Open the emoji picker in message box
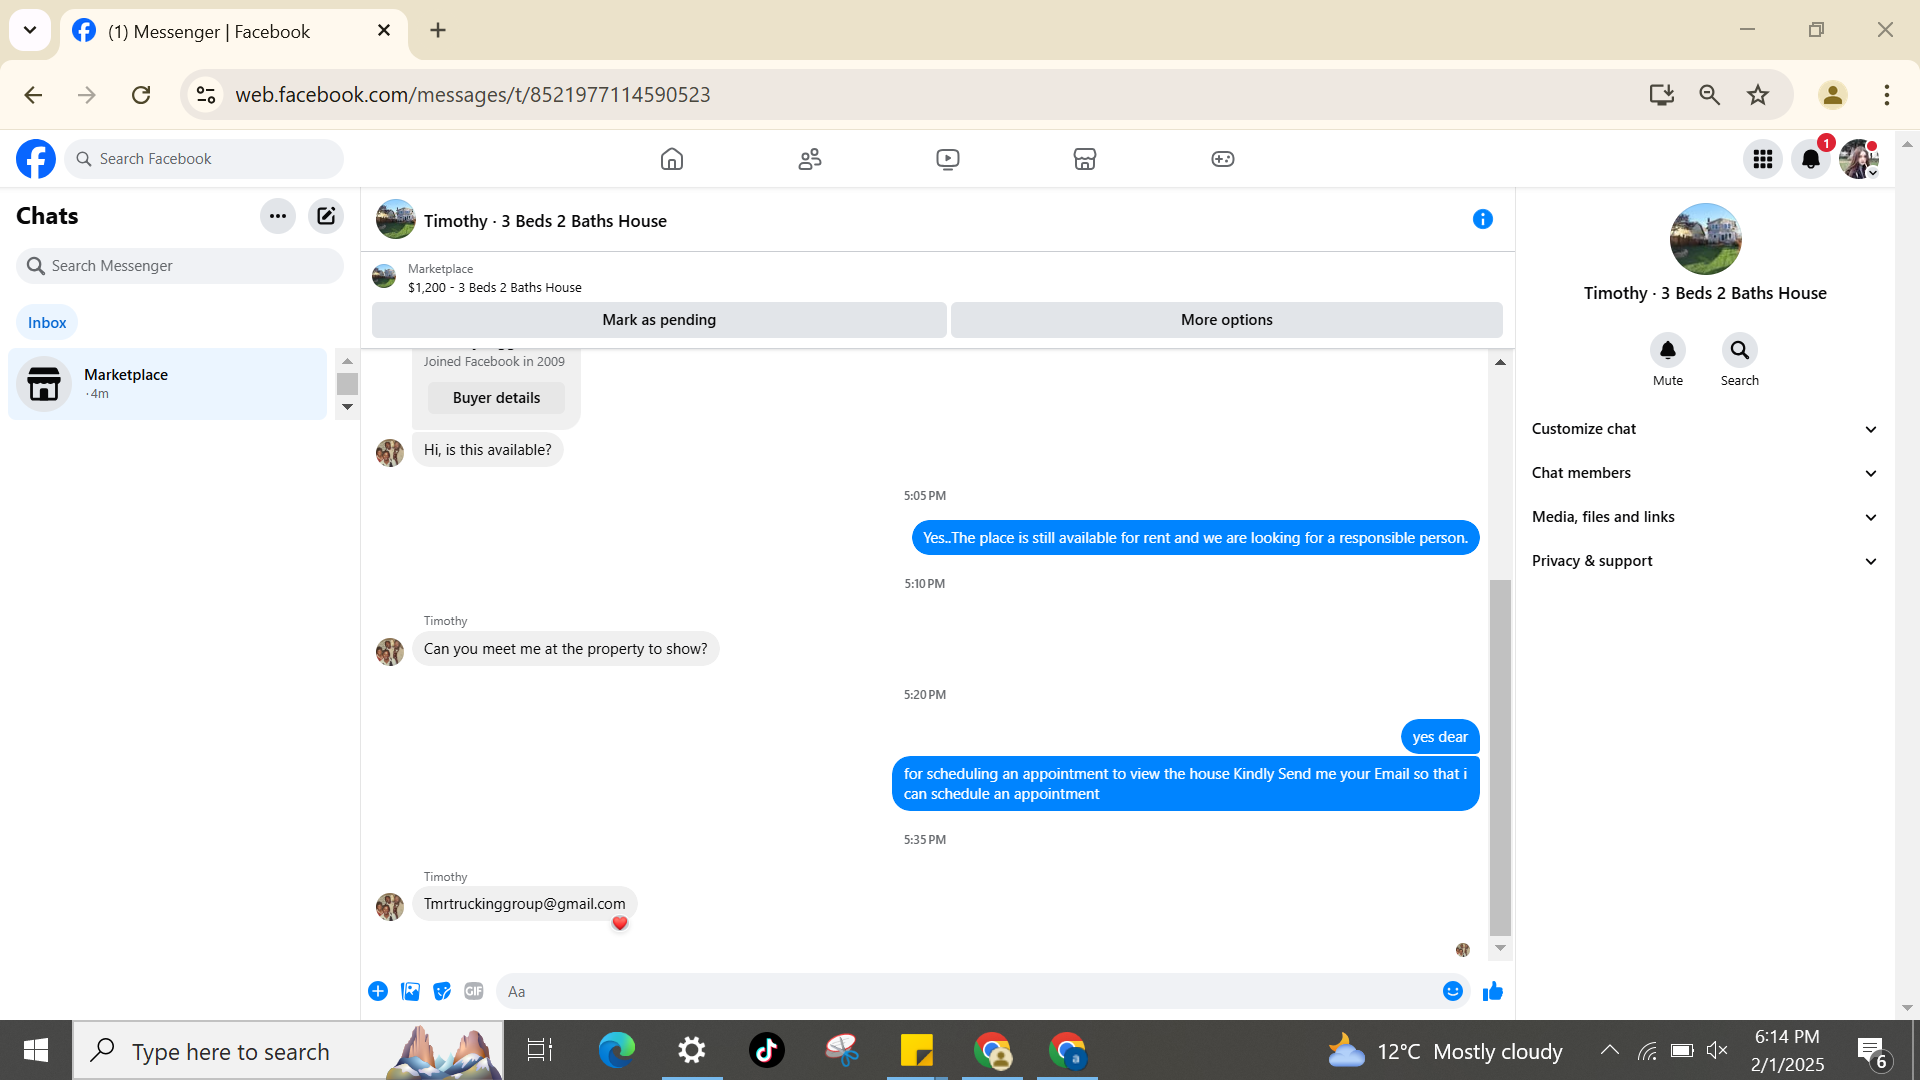 pyautogui.click(x=1452, y=991)
